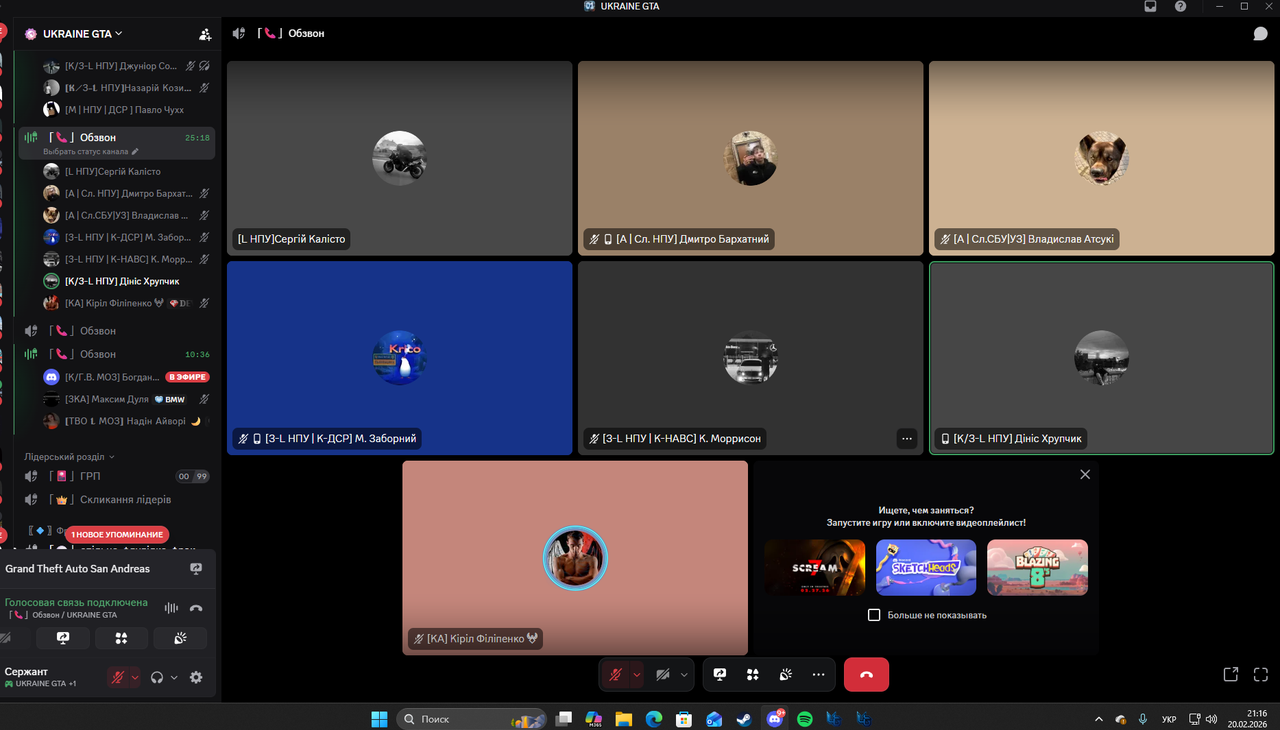1280x730 pixels.
Task: Click the "1 новое упоминание" pill
Action: point(117,534)
